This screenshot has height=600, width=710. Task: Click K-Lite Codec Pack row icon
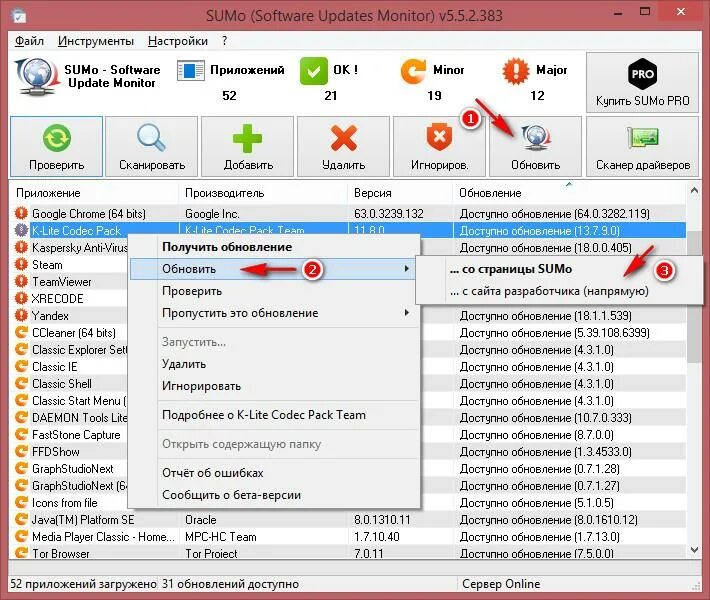[21, 230]
